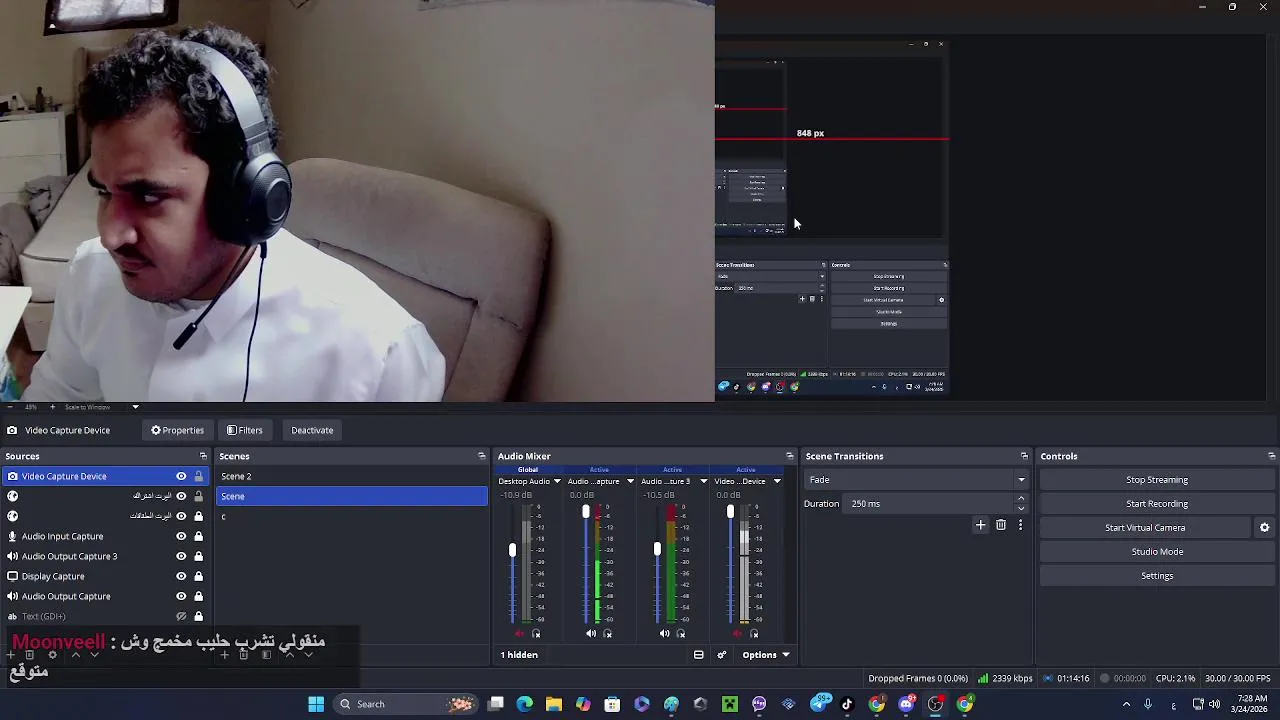Viewport: 1280px width, 720px height.
Task: Unmute the Desktop Audio channel
Action: 518,633
